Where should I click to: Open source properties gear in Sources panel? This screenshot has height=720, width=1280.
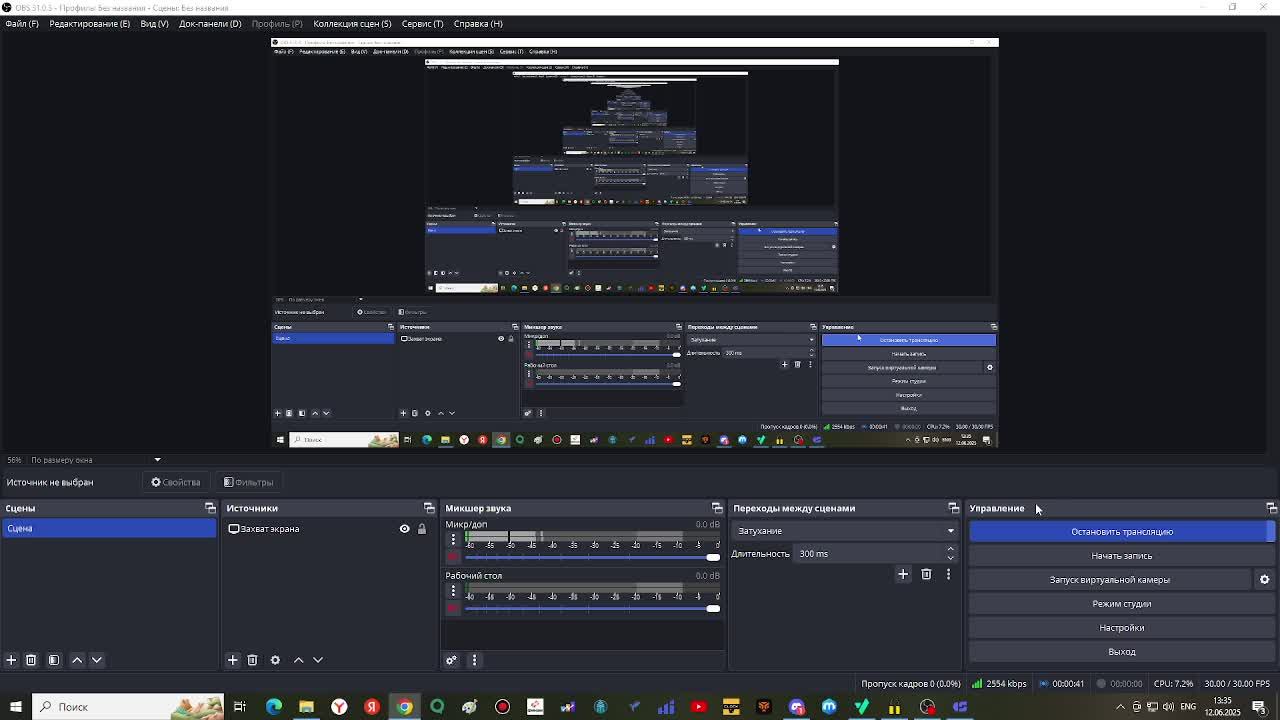click(275, 660)
